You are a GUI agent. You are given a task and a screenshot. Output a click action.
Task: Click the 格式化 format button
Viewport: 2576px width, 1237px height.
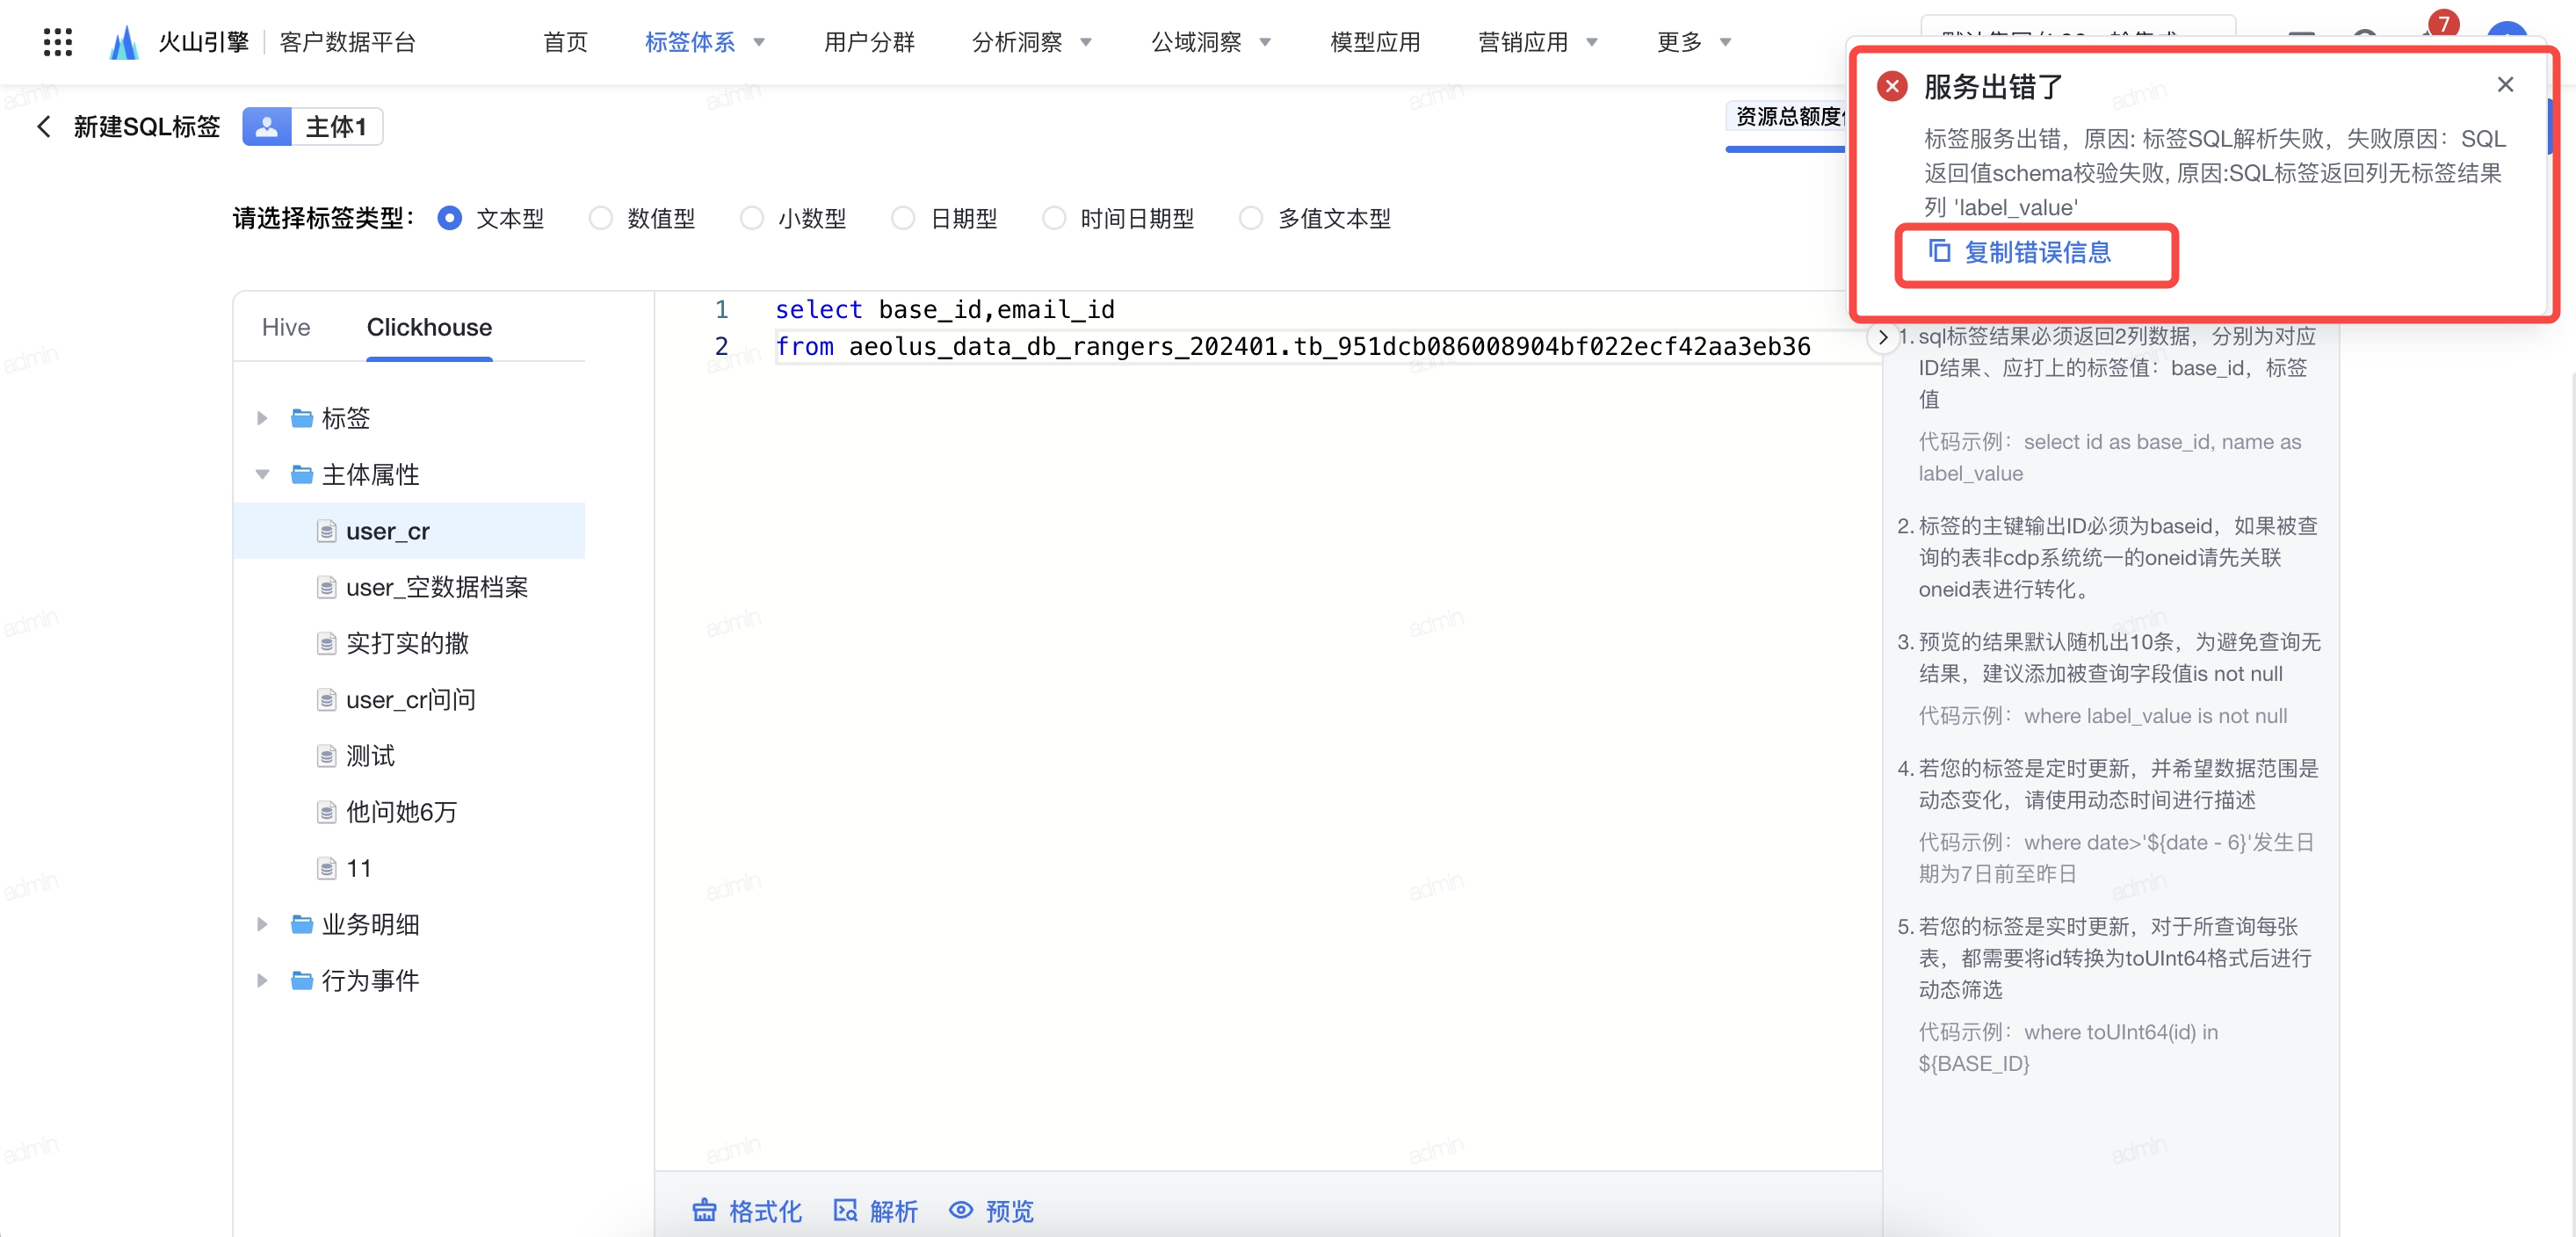[x=747, y=1211]
